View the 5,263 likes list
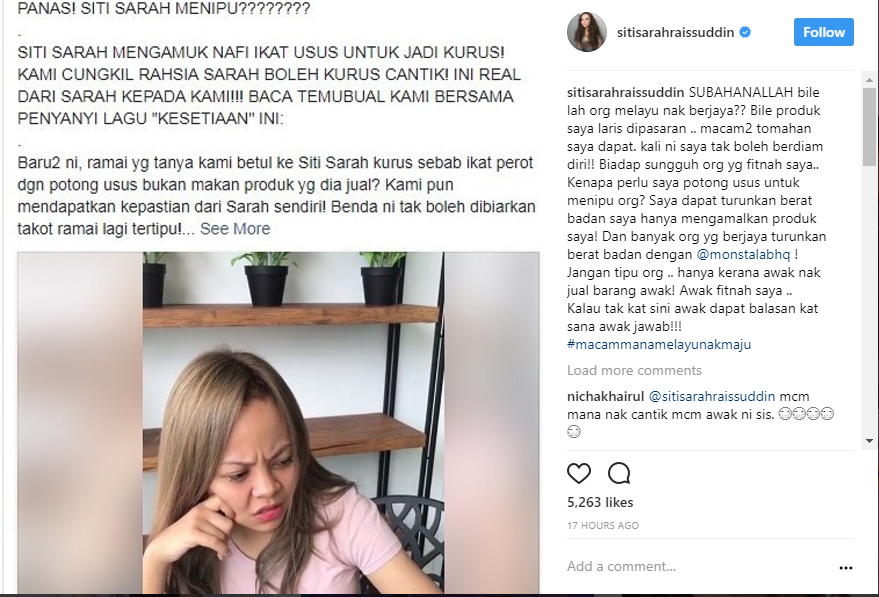The width and height of the screenshot is (879, 597). coord(600,502)
